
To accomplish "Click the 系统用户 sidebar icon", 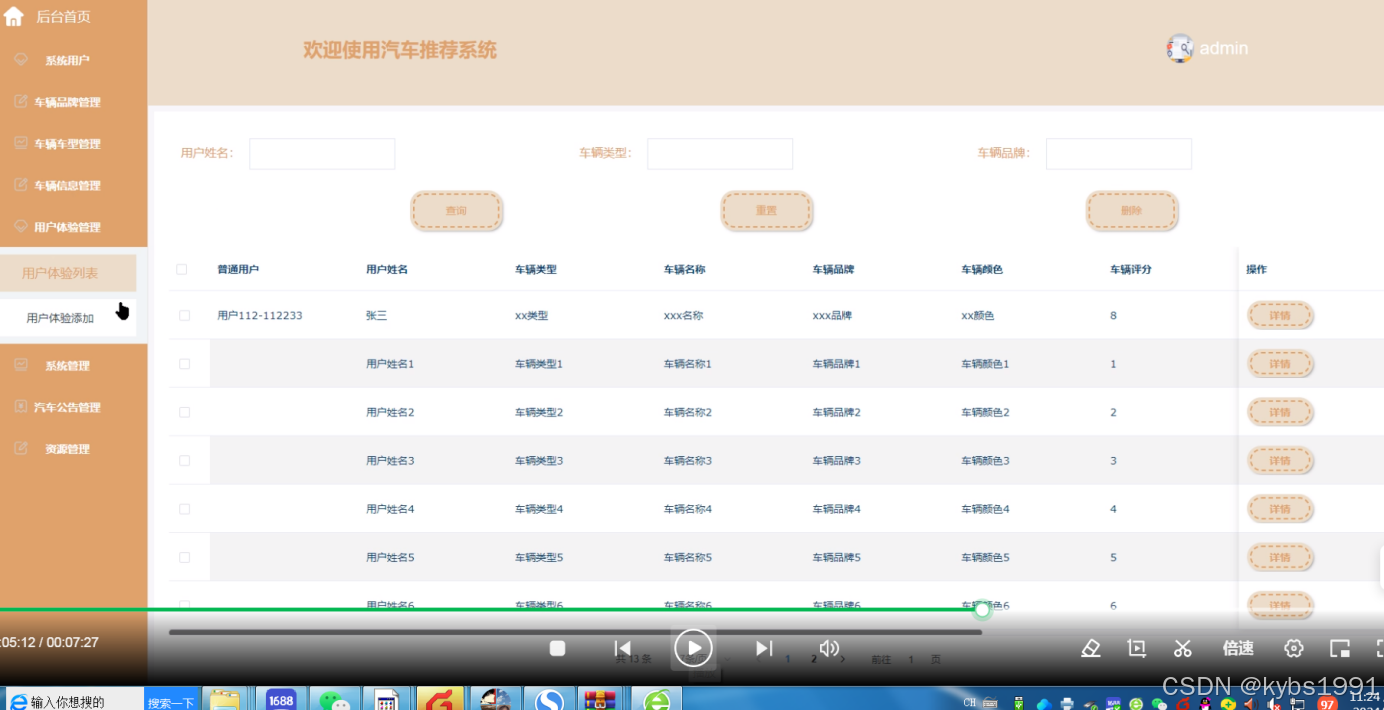I will coord(21,60).
